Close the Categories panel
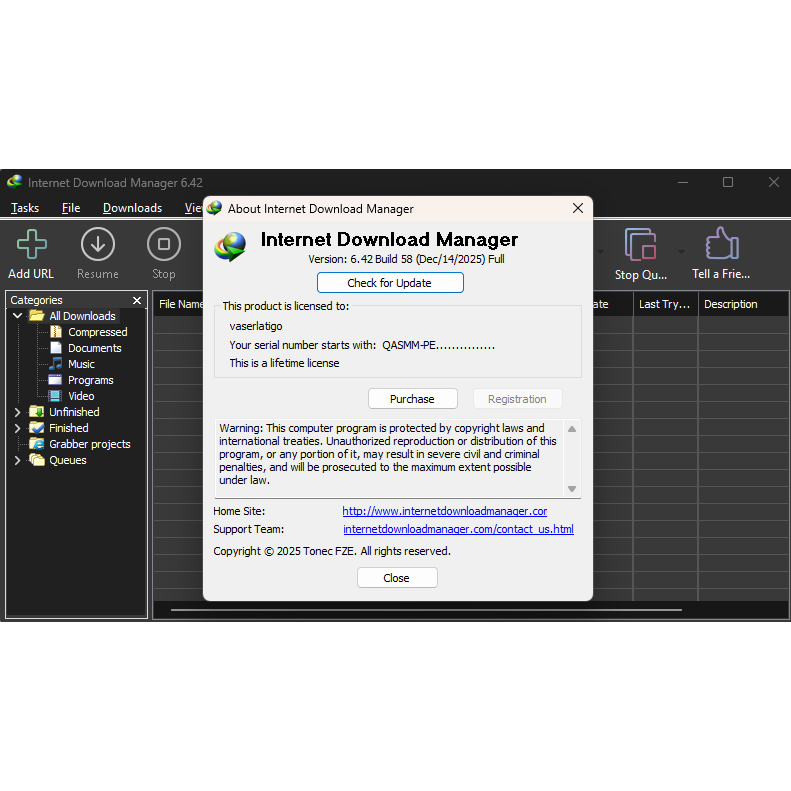Viewport: 791px width, 791px height. click(137, 300)
